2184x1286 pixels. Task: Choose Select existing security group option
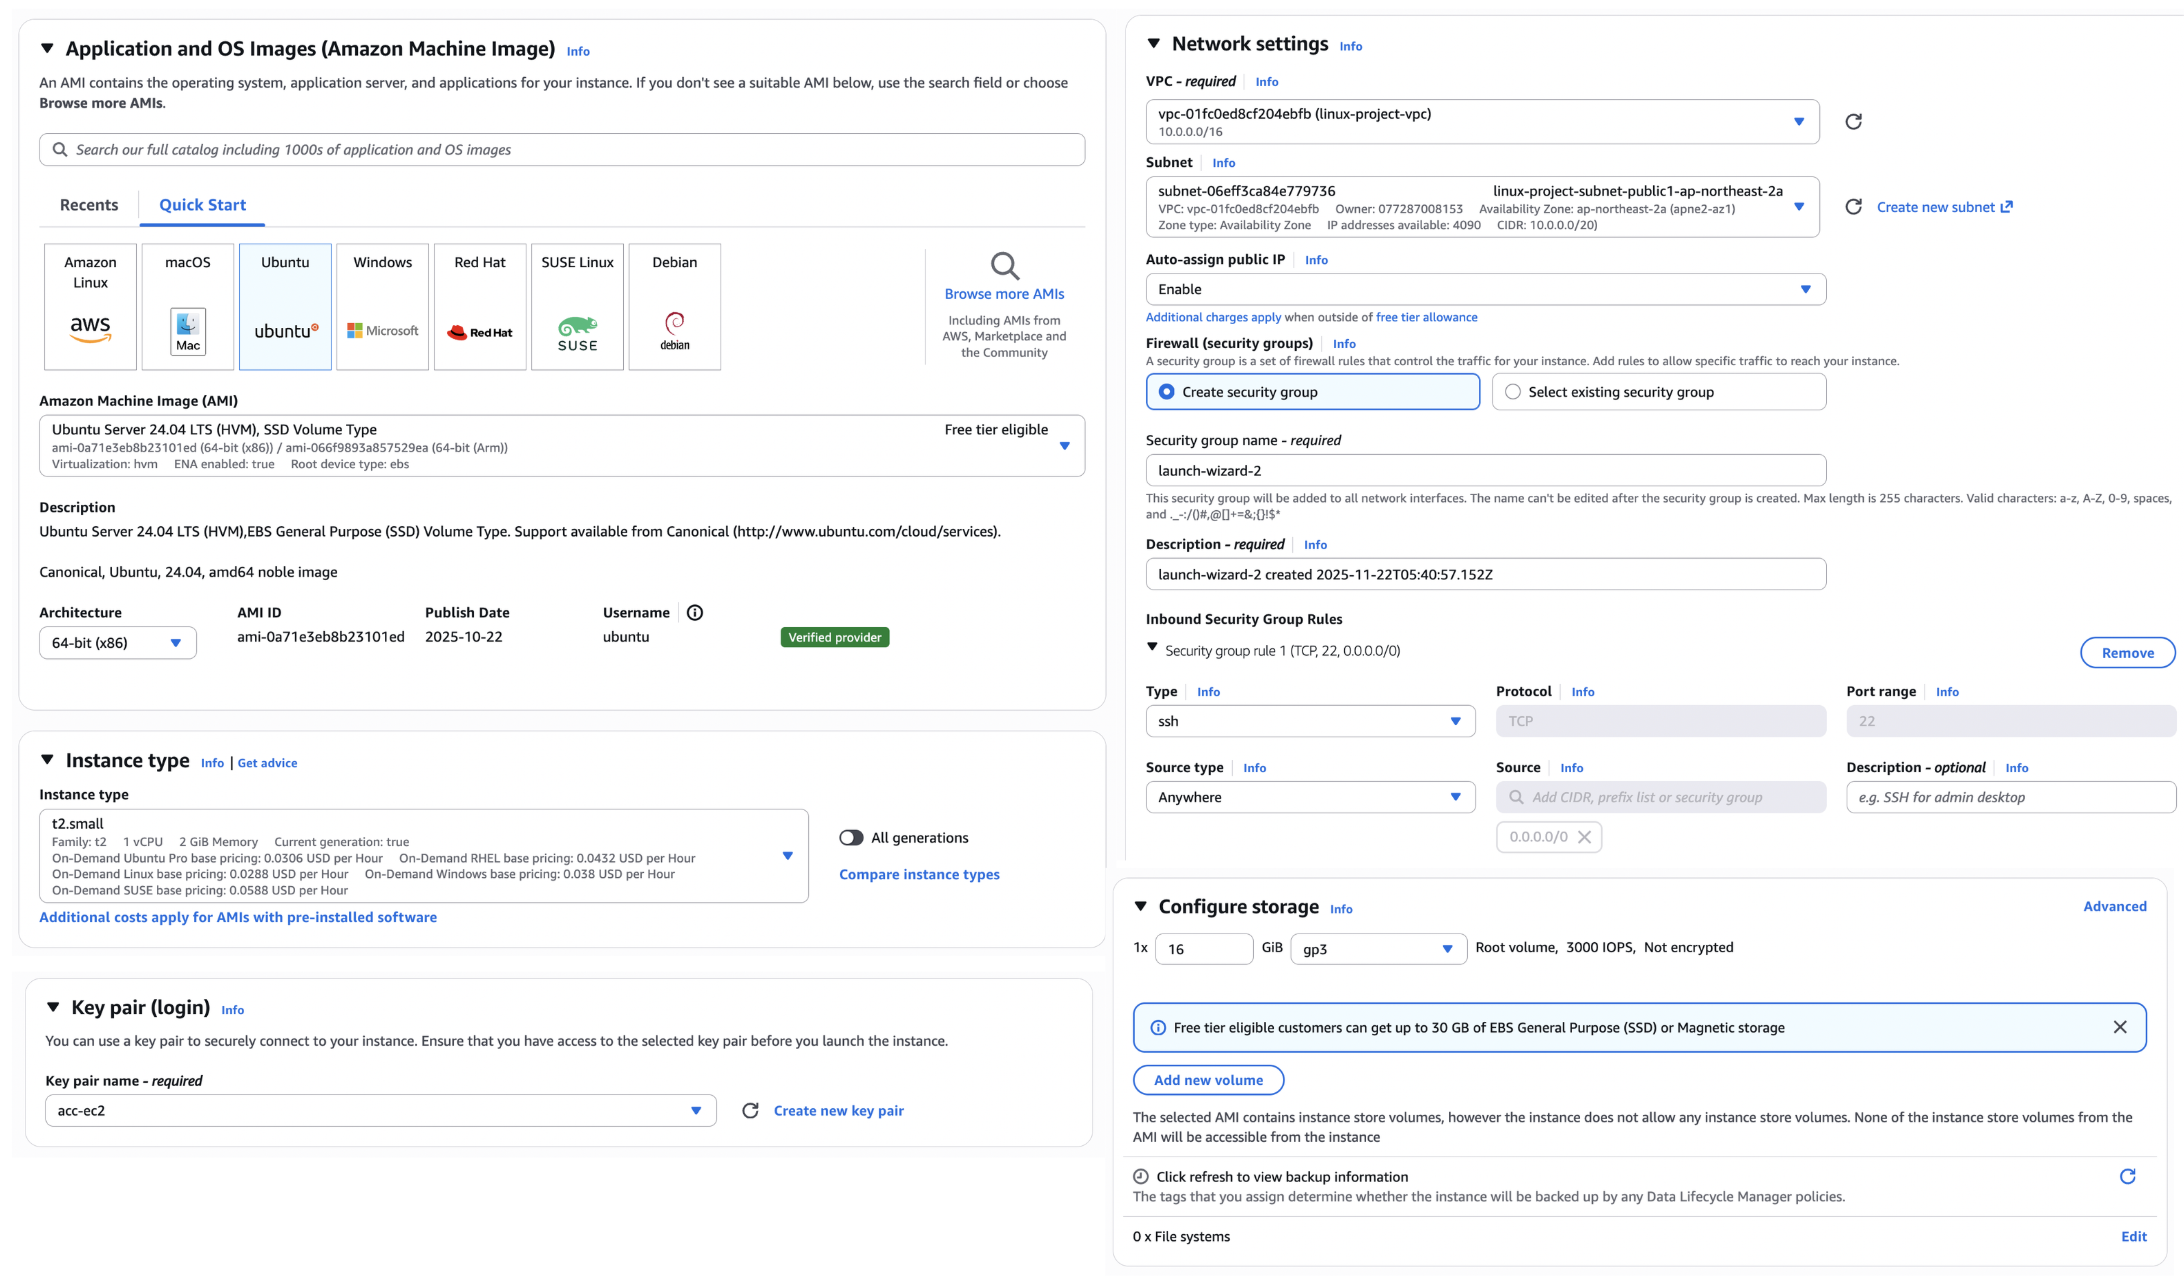click(1659, 392)
